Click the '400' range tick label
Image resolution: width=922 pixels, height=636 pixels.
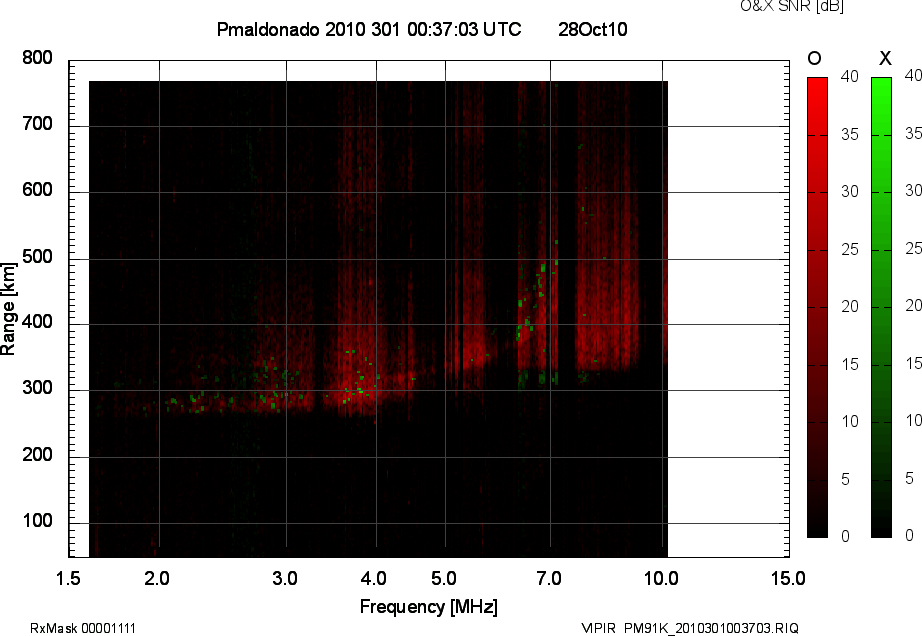[x=37, y=322]
